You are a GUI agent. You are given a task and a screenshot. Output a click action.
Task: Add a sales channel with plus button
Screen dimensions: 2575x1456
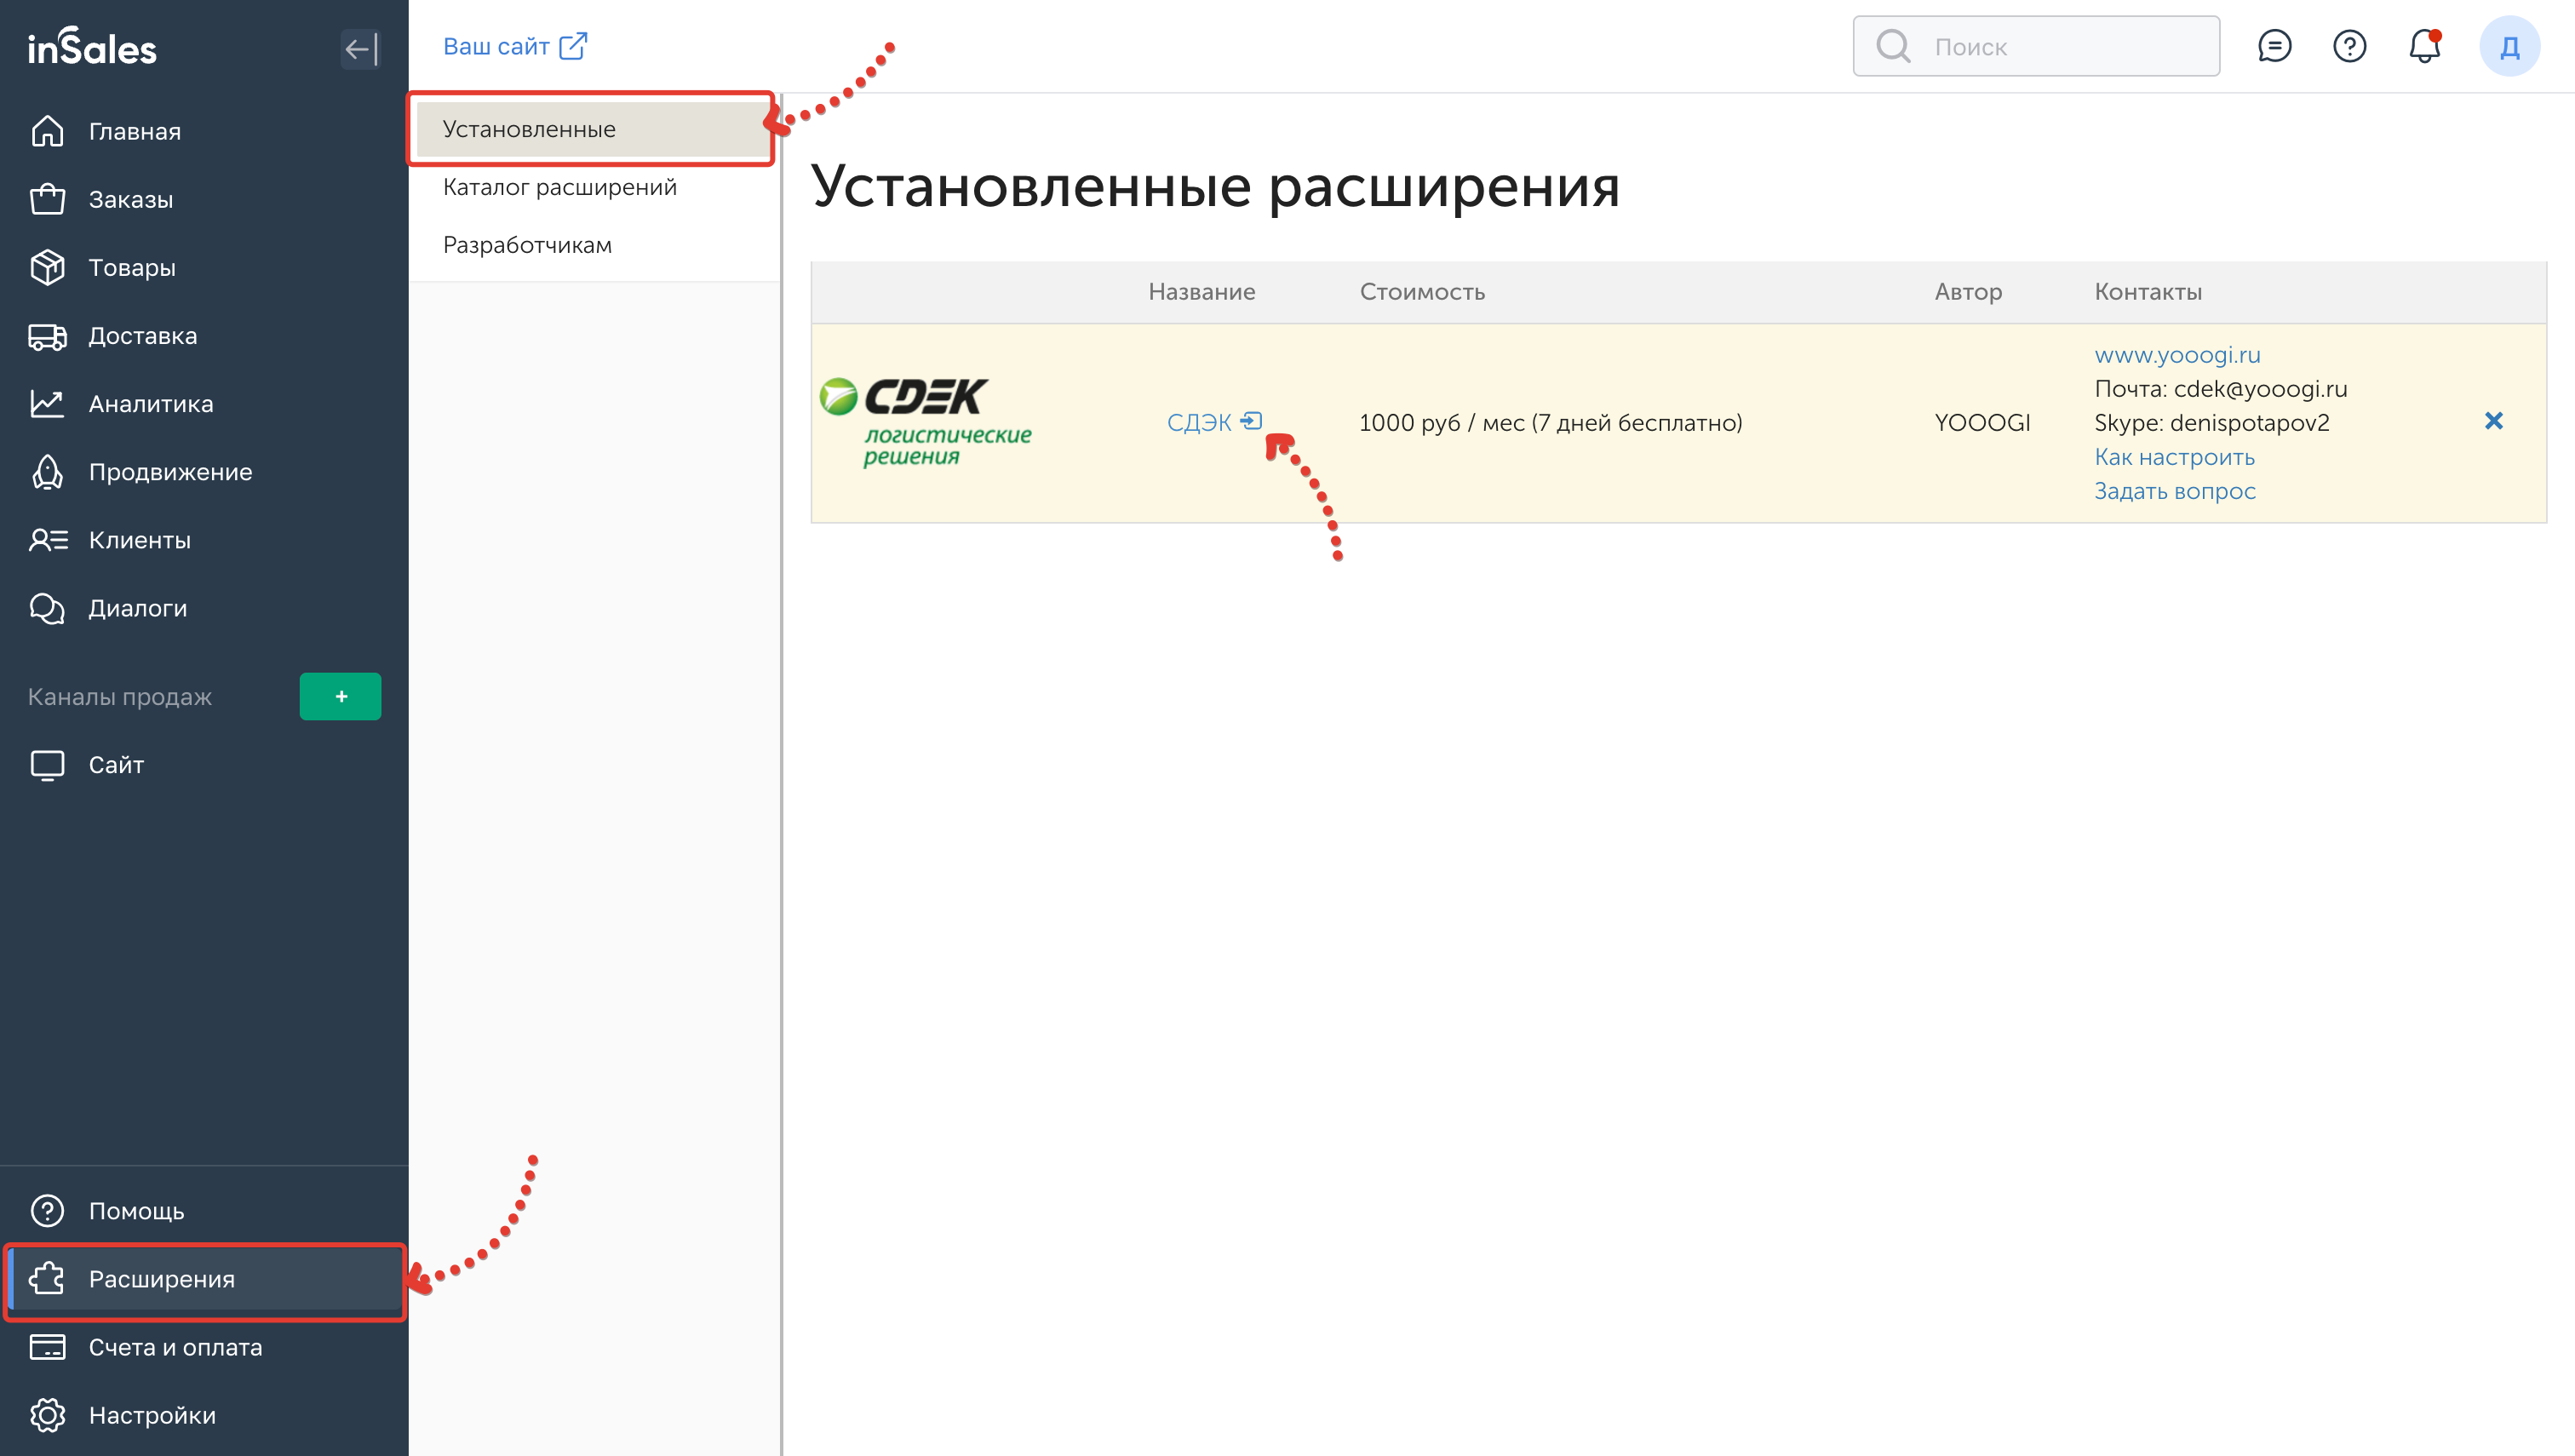[x=340, y=696]
